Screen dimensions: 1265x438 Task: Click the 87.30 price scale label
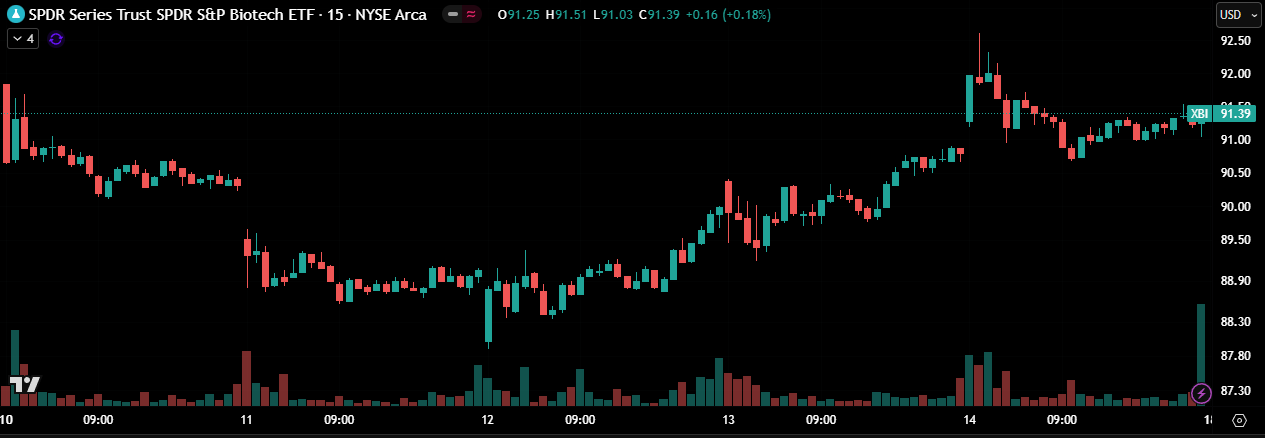[1236, 391]
